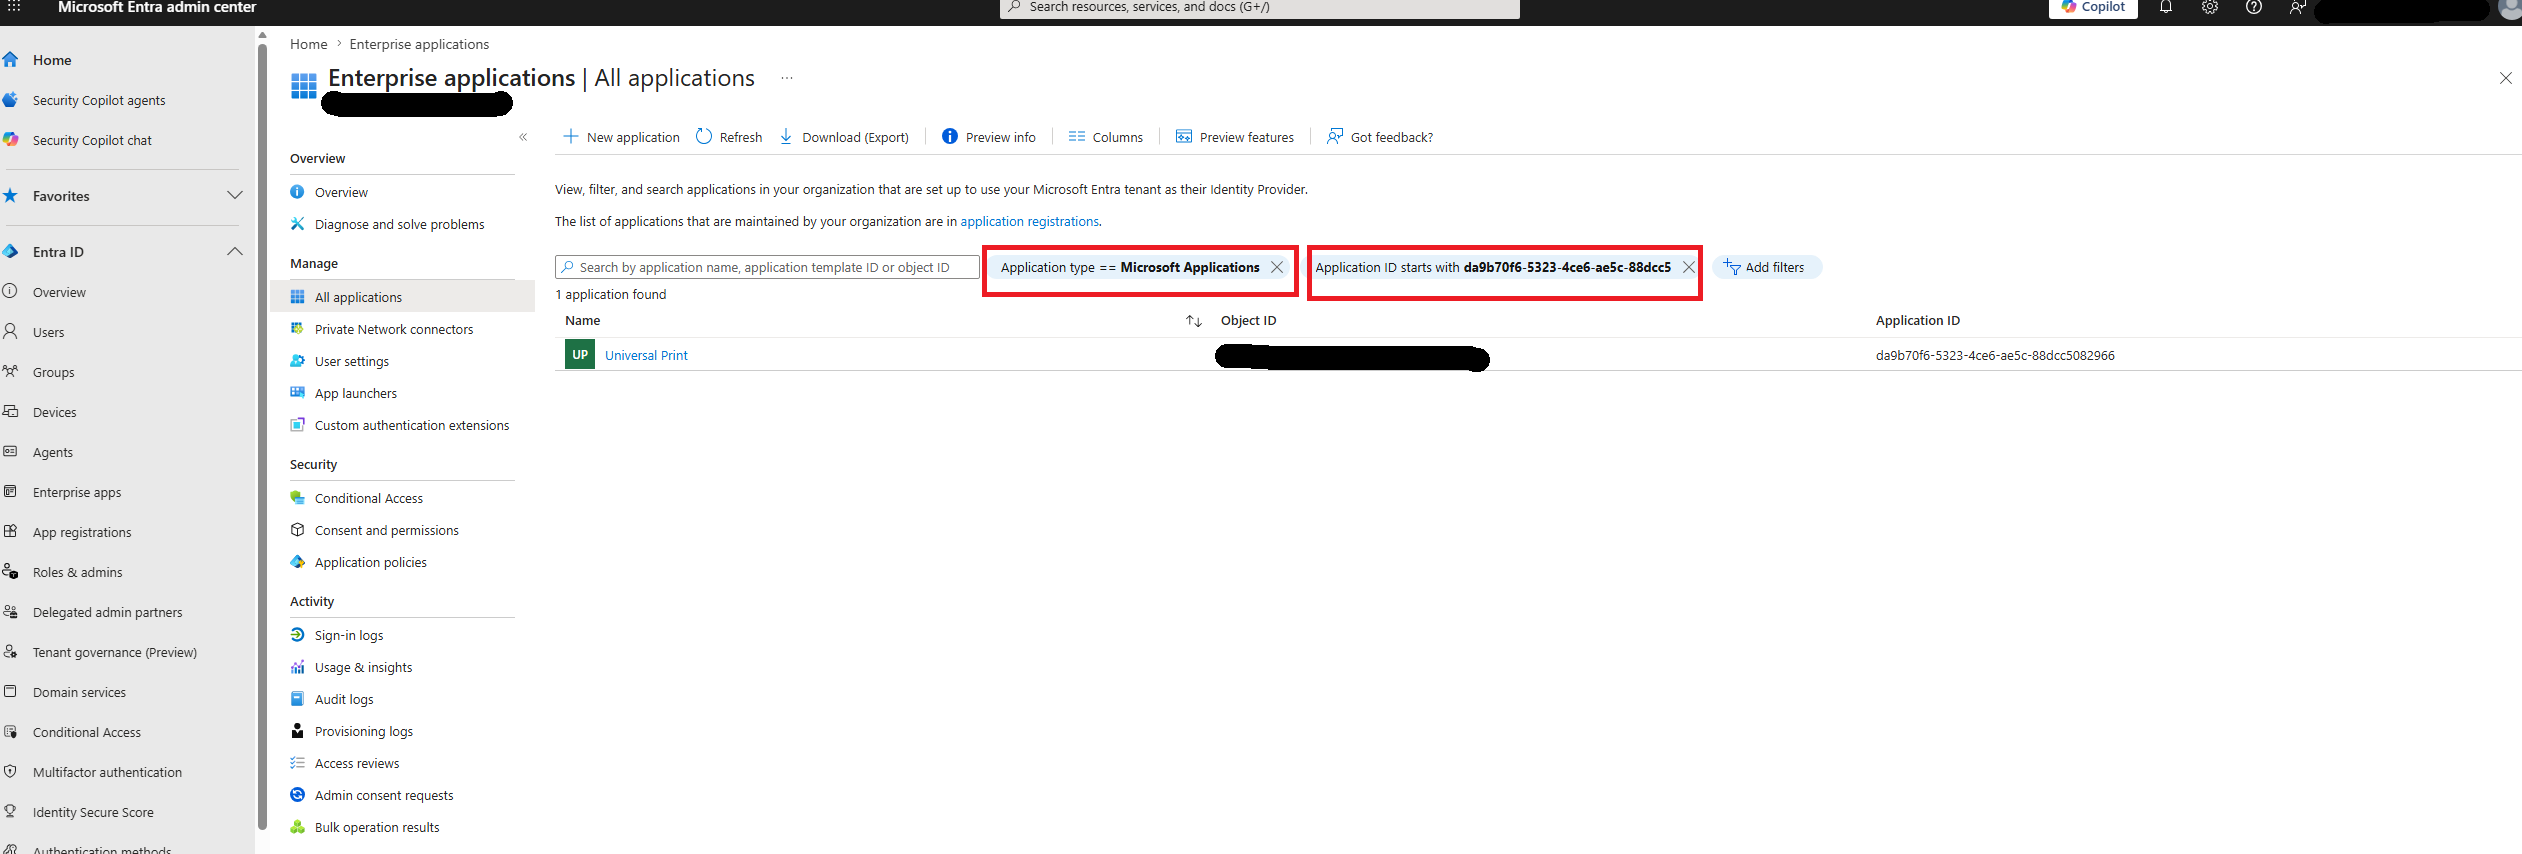Click the search by application name field
Image resolution: width=2522 pixels, height=854 pixels.
point(767,267)
